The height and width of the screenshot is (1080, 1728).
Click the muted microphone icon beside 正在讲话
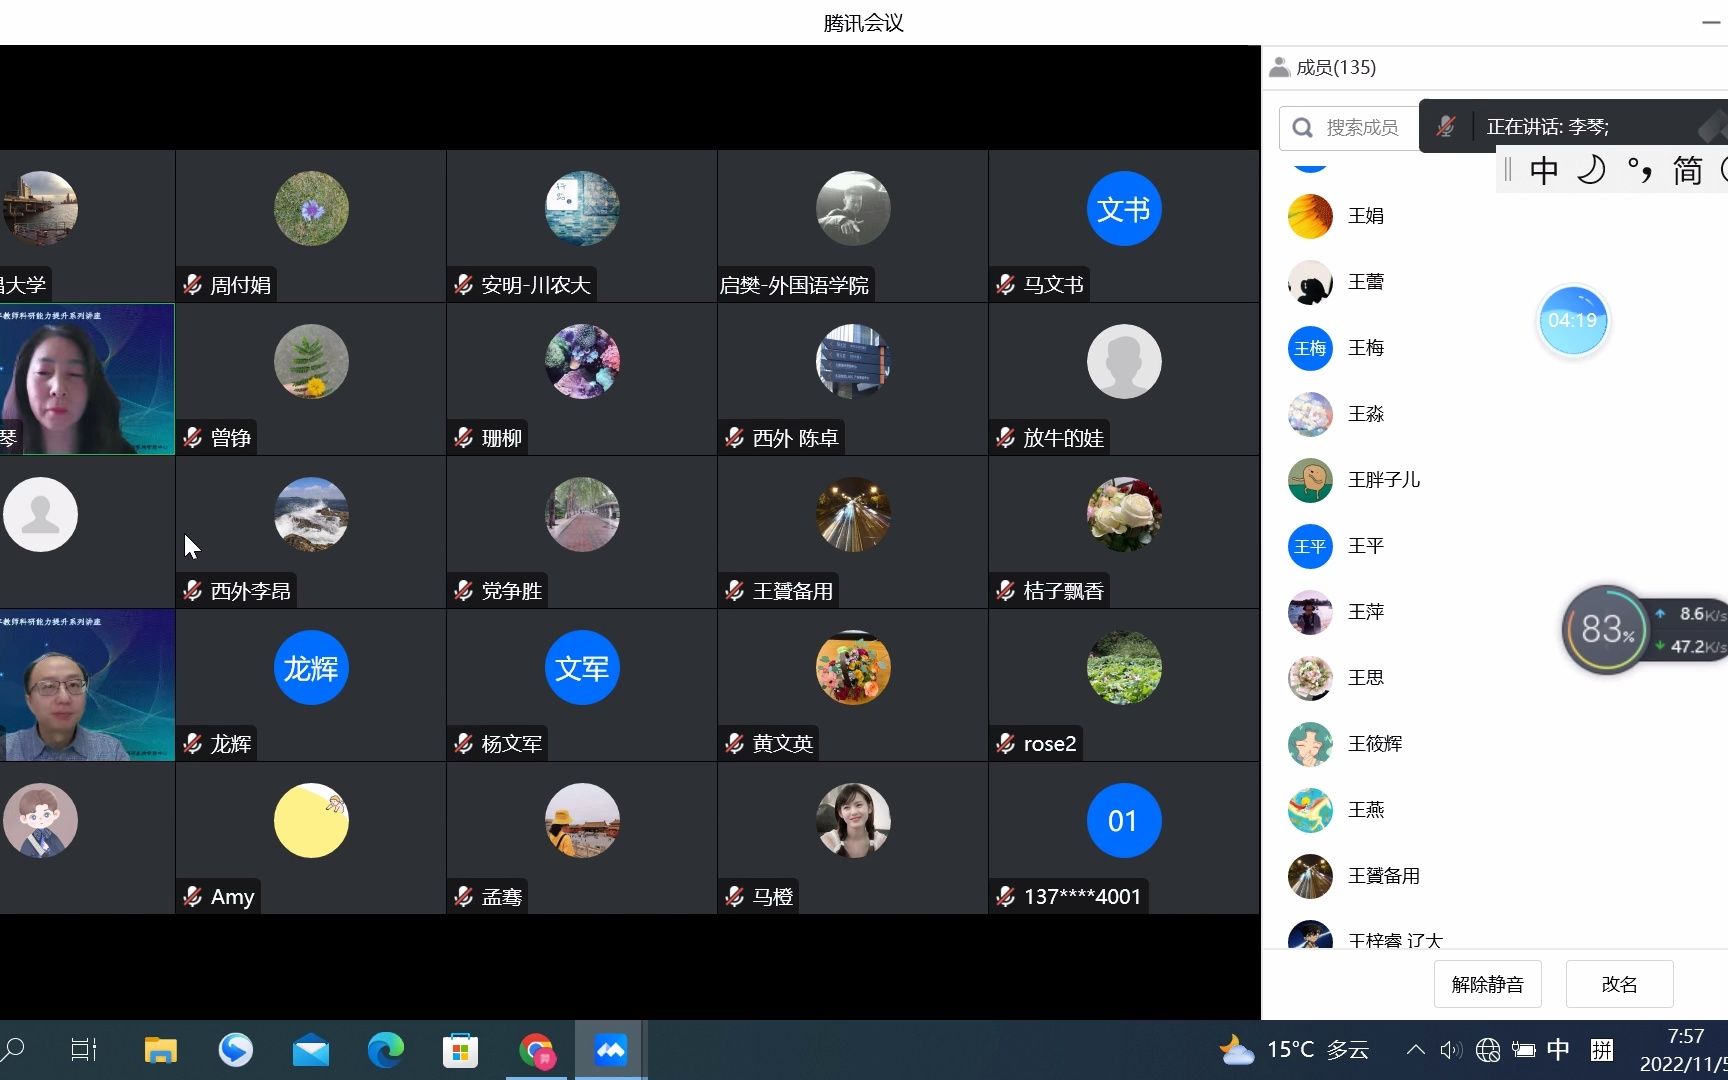click(x=1446, y=126)
